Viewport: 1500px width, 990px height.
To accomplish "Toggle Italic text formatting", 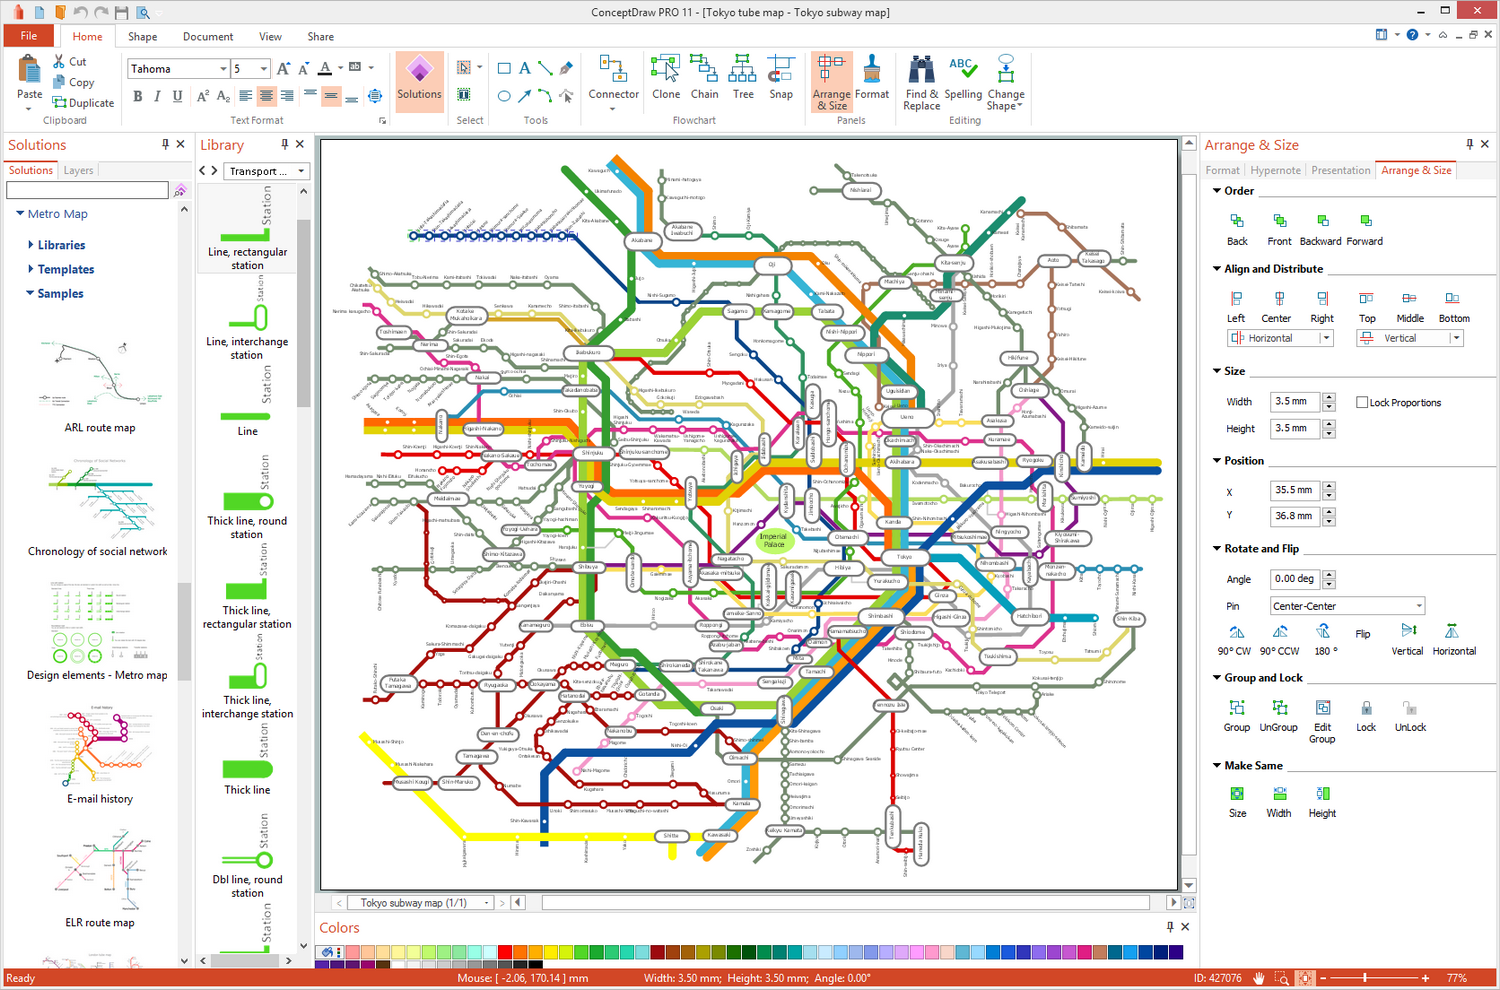I will point(158,96).
